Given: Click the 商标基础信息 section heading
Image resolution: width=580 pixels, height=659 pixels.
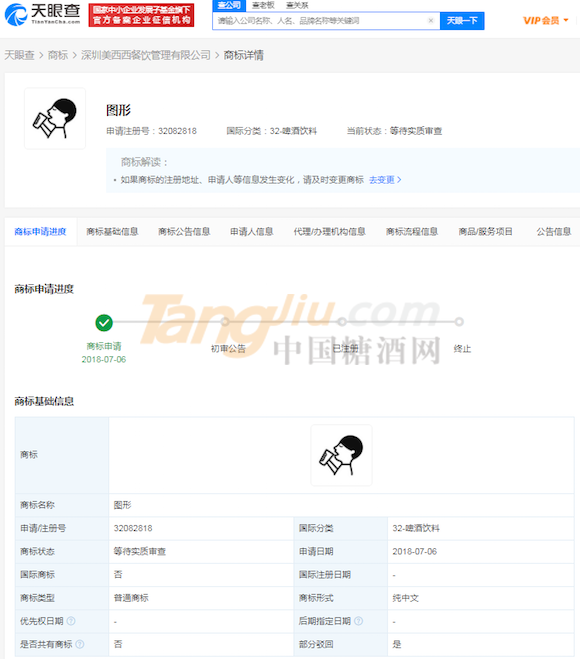Looking at the screenshot, I should click(44, 401).
